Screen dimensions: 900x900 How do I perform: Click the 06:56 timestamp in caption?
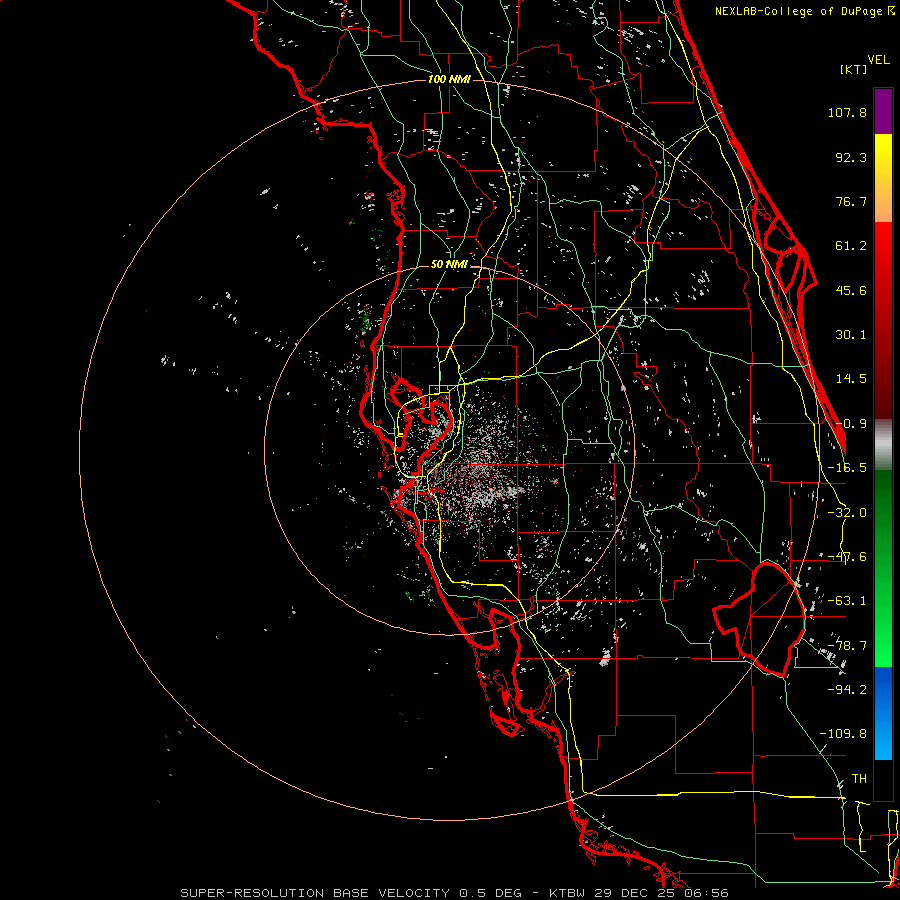coord(706,893)
